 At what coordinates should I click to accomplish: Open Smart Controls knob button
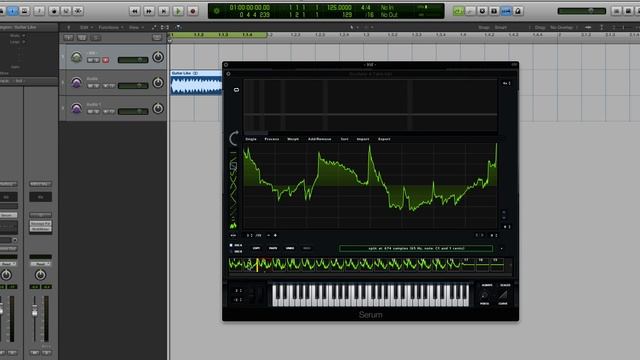53,11
